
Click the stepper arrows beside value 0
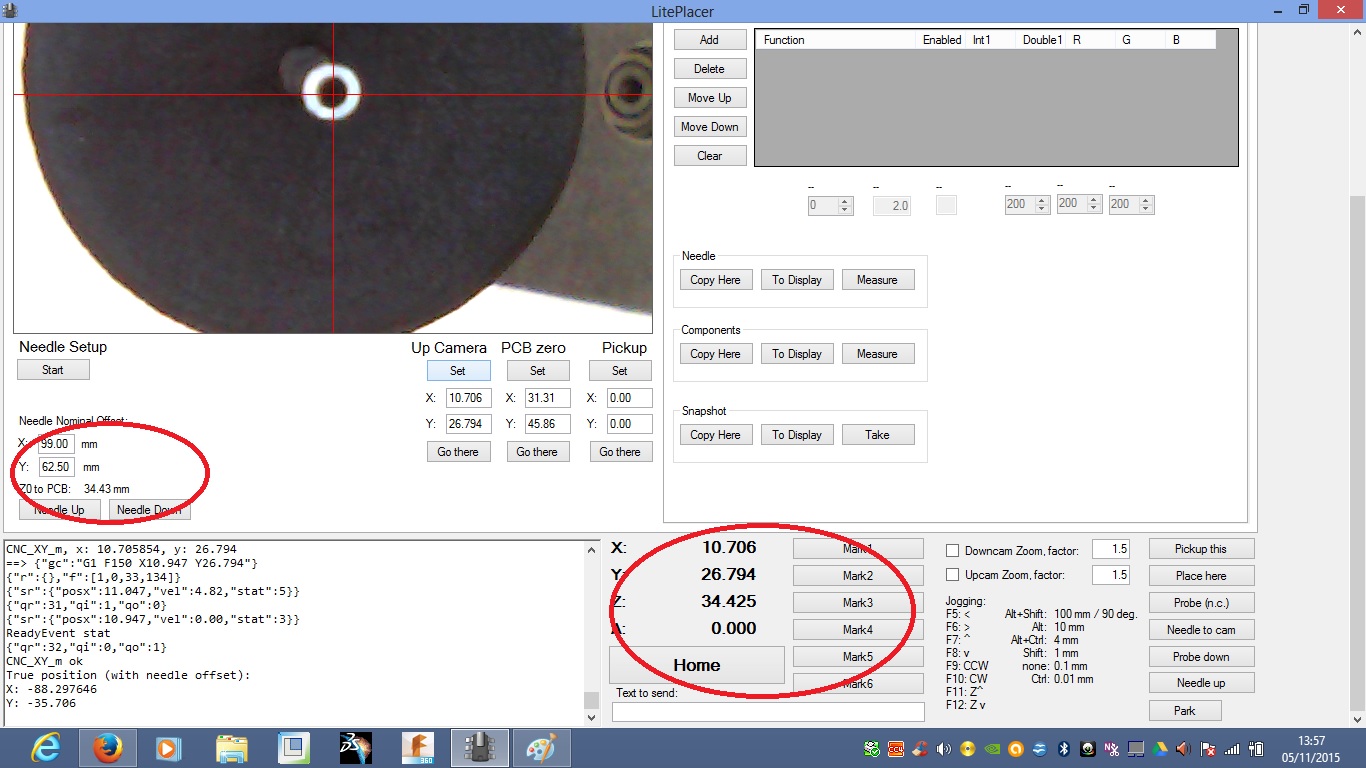[x=845, y=205]
